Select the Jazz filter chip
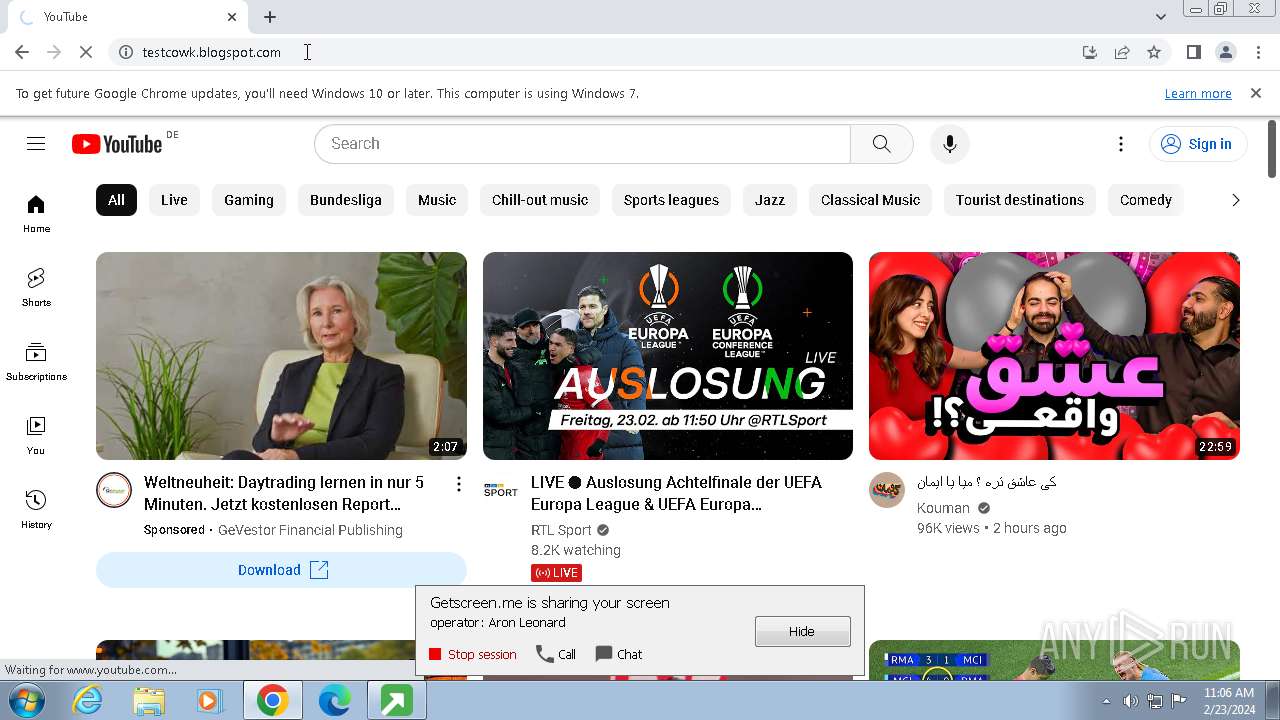 [x=770, y=200]
